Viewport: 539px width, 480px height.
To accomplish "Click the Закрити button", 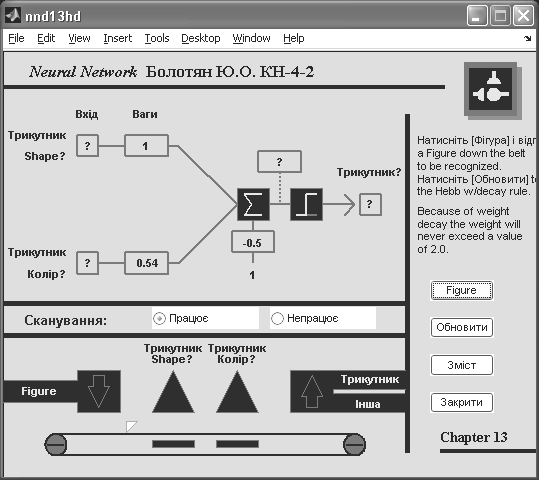I will tap(462, 402).
